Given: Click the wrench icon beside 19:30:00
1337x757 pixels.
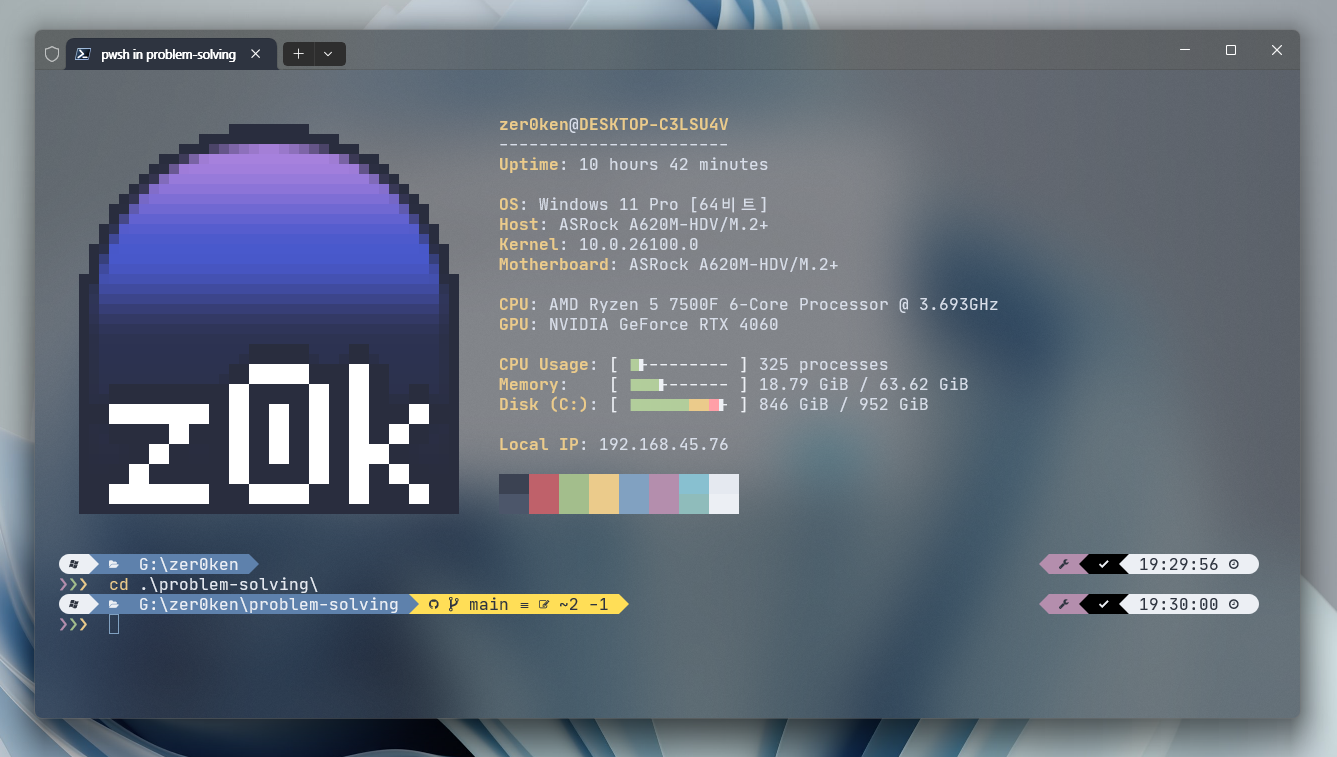Looking at the screenshot, I should pos(1064,604).
